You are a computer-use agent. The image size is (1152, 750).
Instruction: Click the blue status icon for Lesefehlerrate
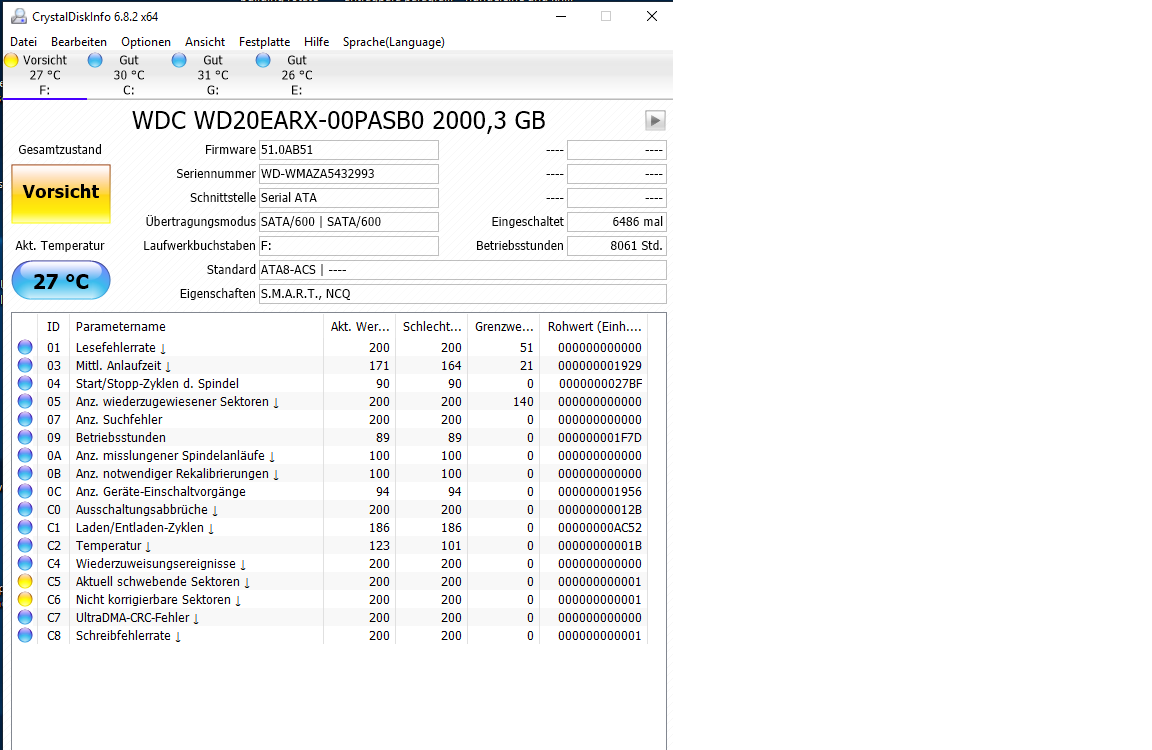tap(25, 347)
